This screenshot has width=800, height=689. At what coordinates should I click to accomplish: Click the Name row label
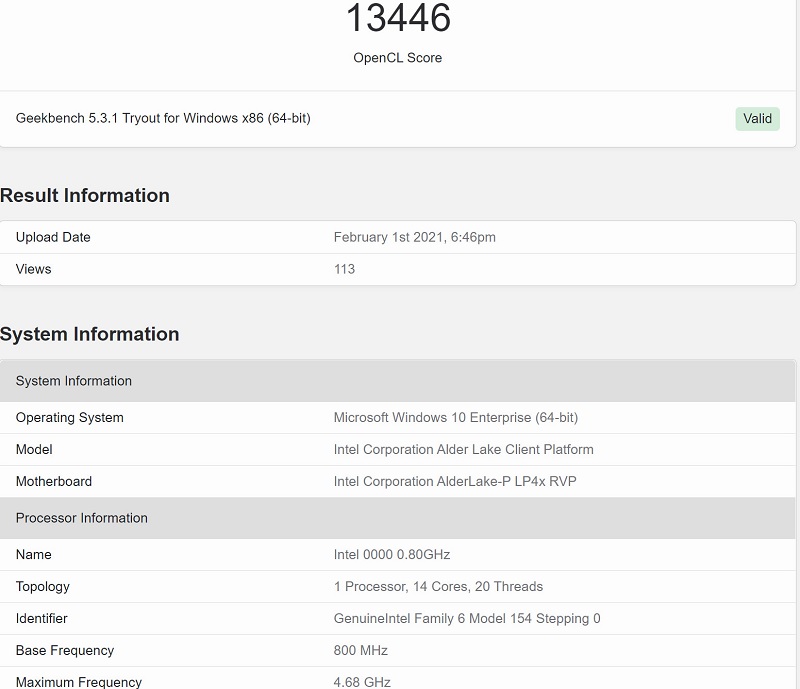(34, 555)
